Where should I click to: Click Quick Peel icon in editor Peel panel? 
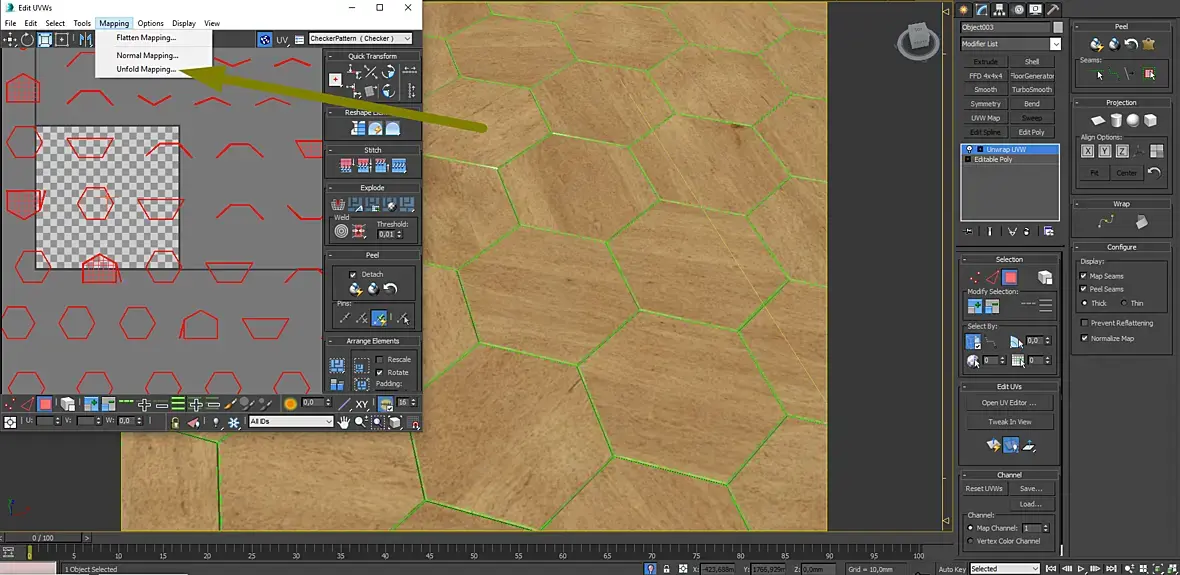click(356, 289)
